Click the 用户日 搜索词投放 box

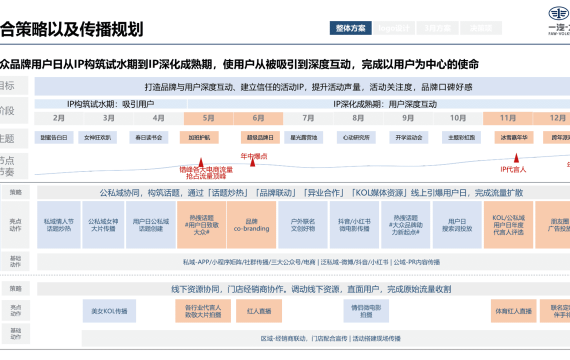[457, 225]
